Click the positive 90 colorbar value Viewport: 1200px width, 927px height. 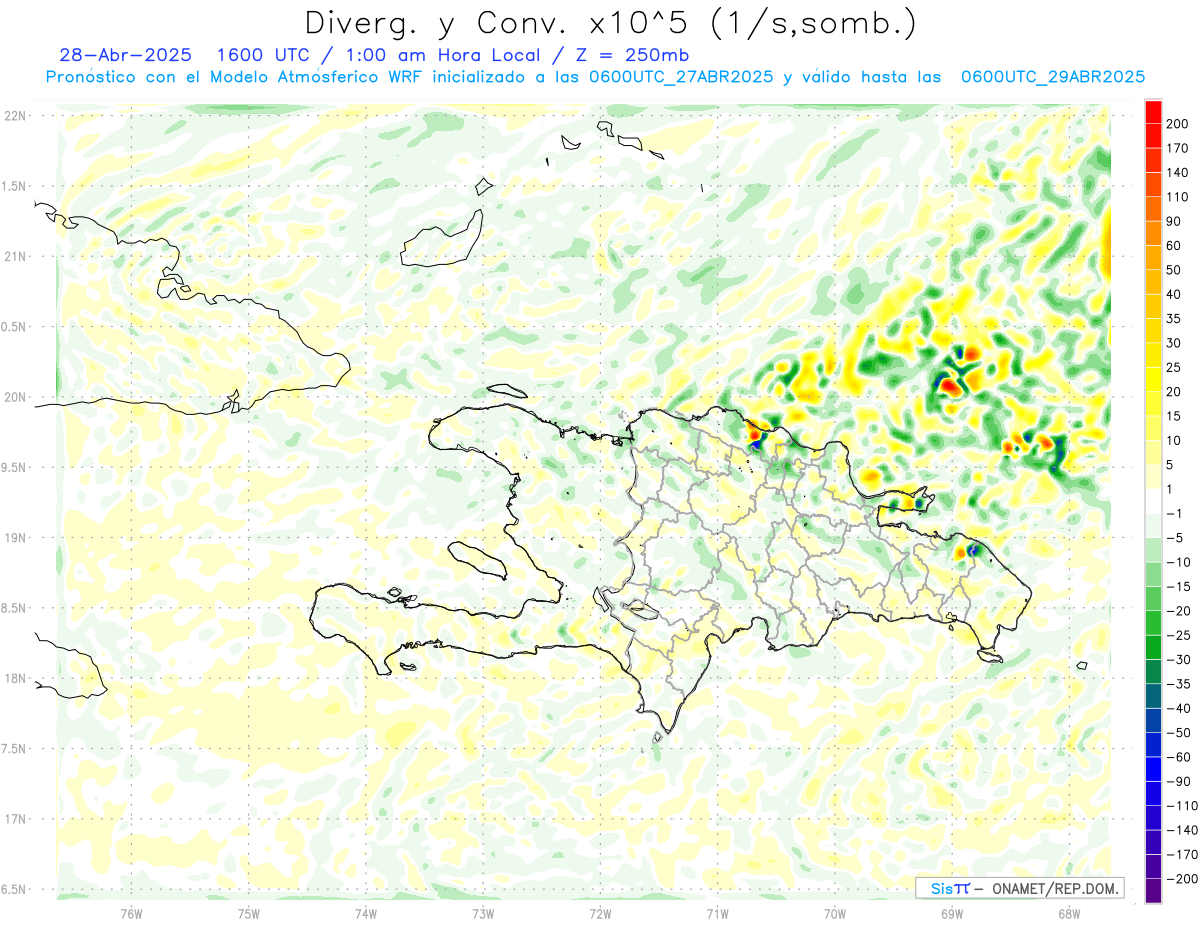[1174, 221]
